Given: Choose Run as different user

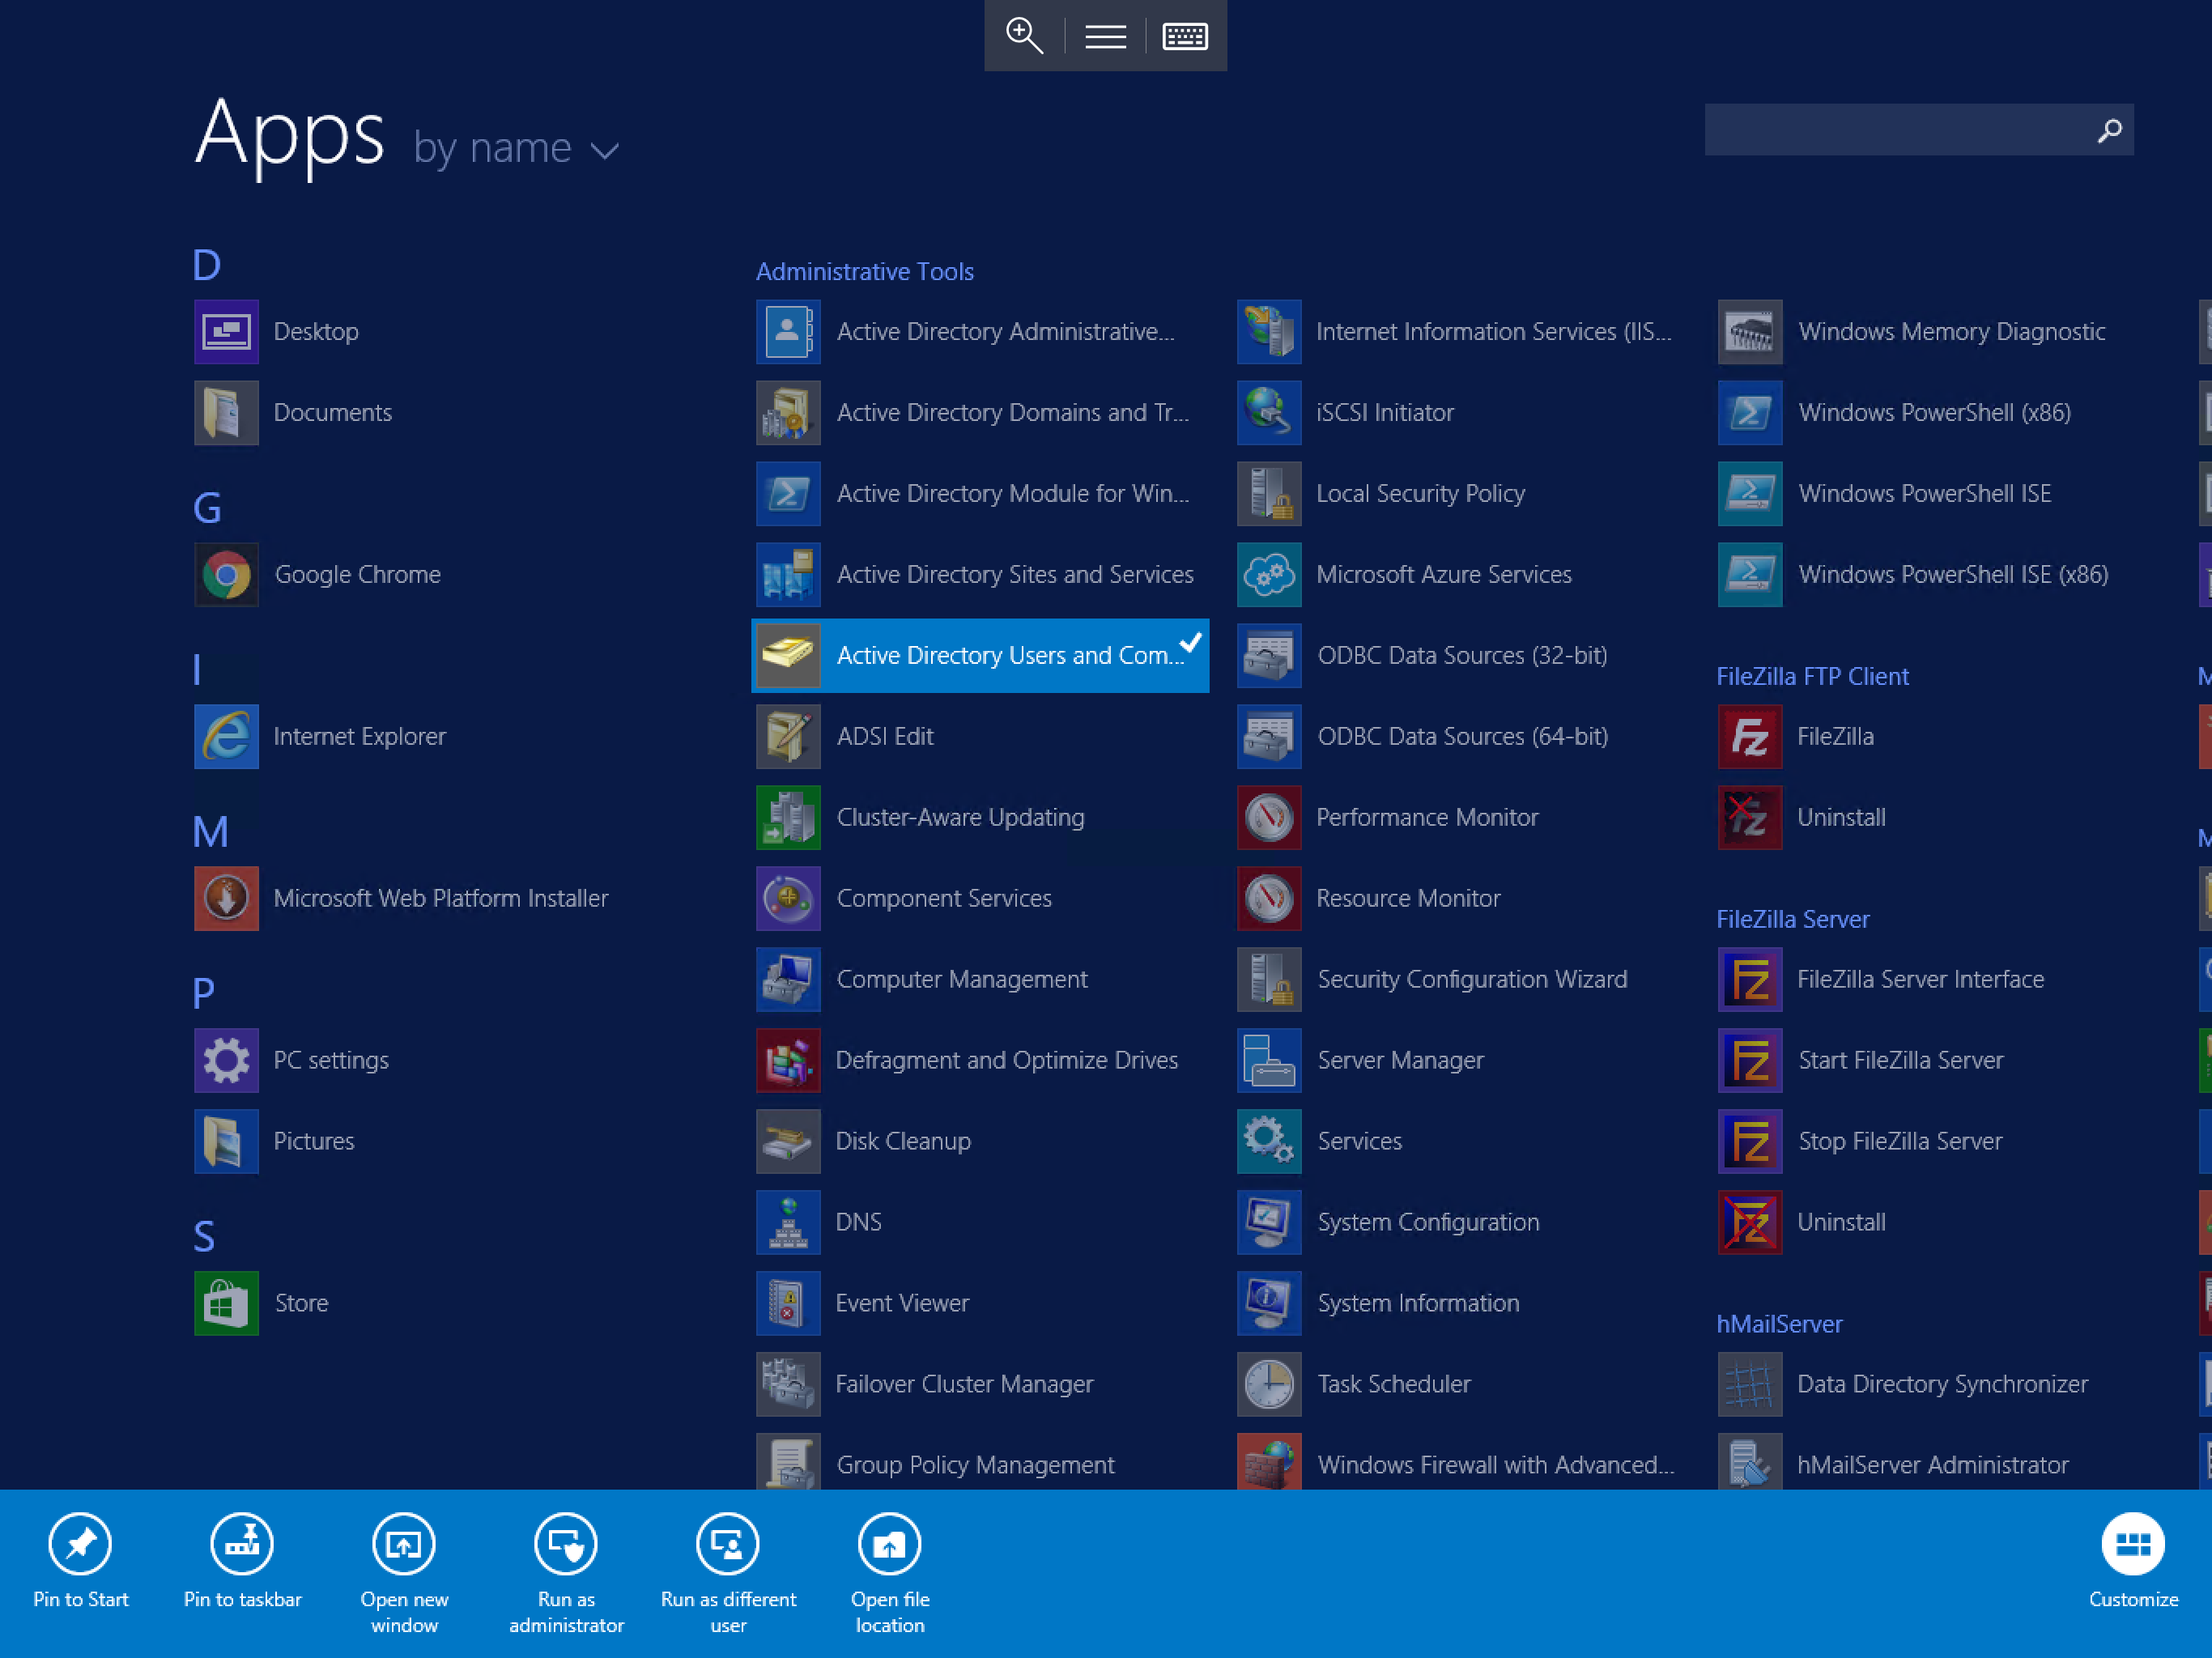Looking at the screenshot, I should point(728,1573).
